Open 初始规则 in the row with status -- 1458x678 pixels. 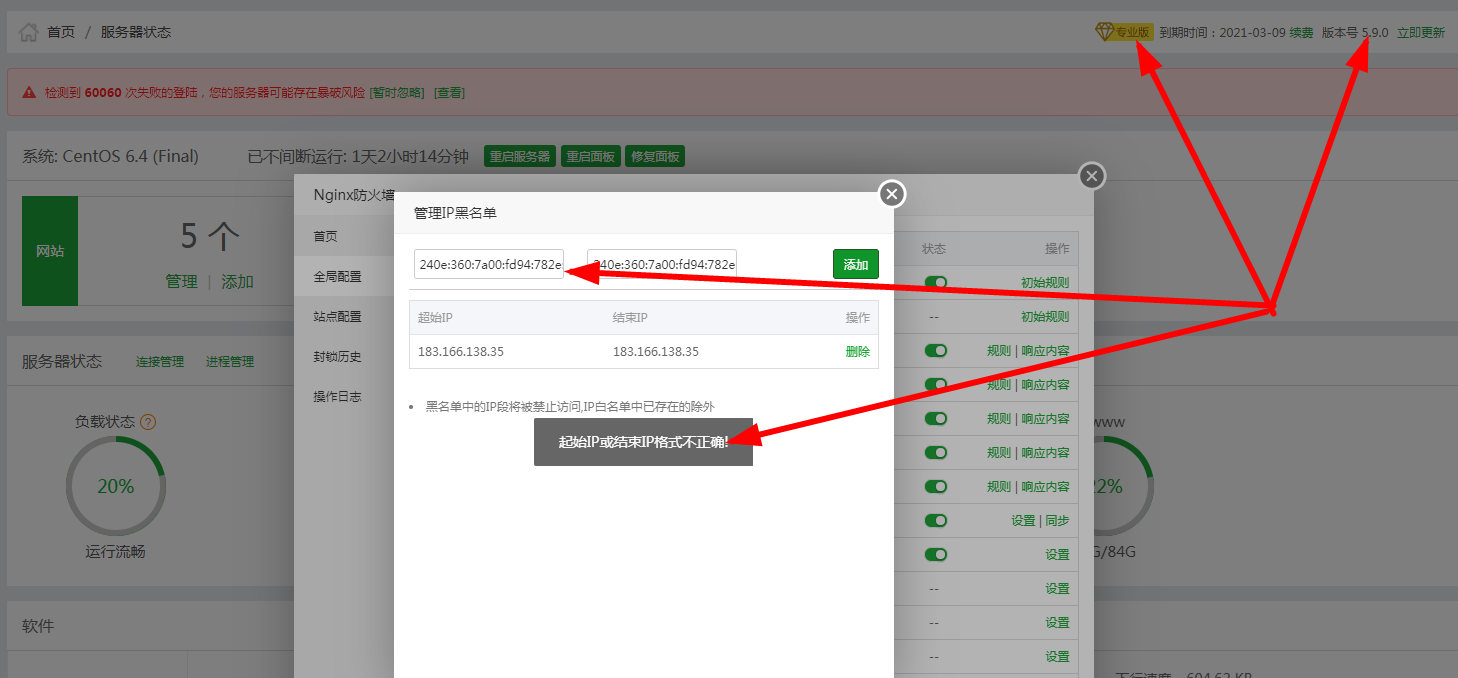click(x=1045, y=317)
